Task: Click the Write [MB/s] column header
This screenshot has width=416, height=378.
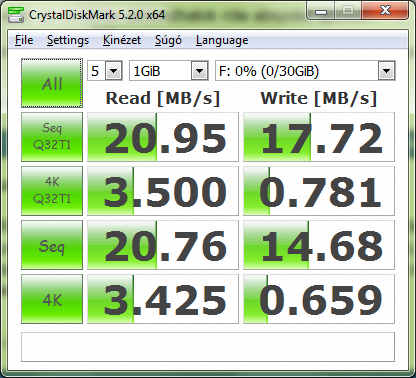Action: tap(319, 98)
